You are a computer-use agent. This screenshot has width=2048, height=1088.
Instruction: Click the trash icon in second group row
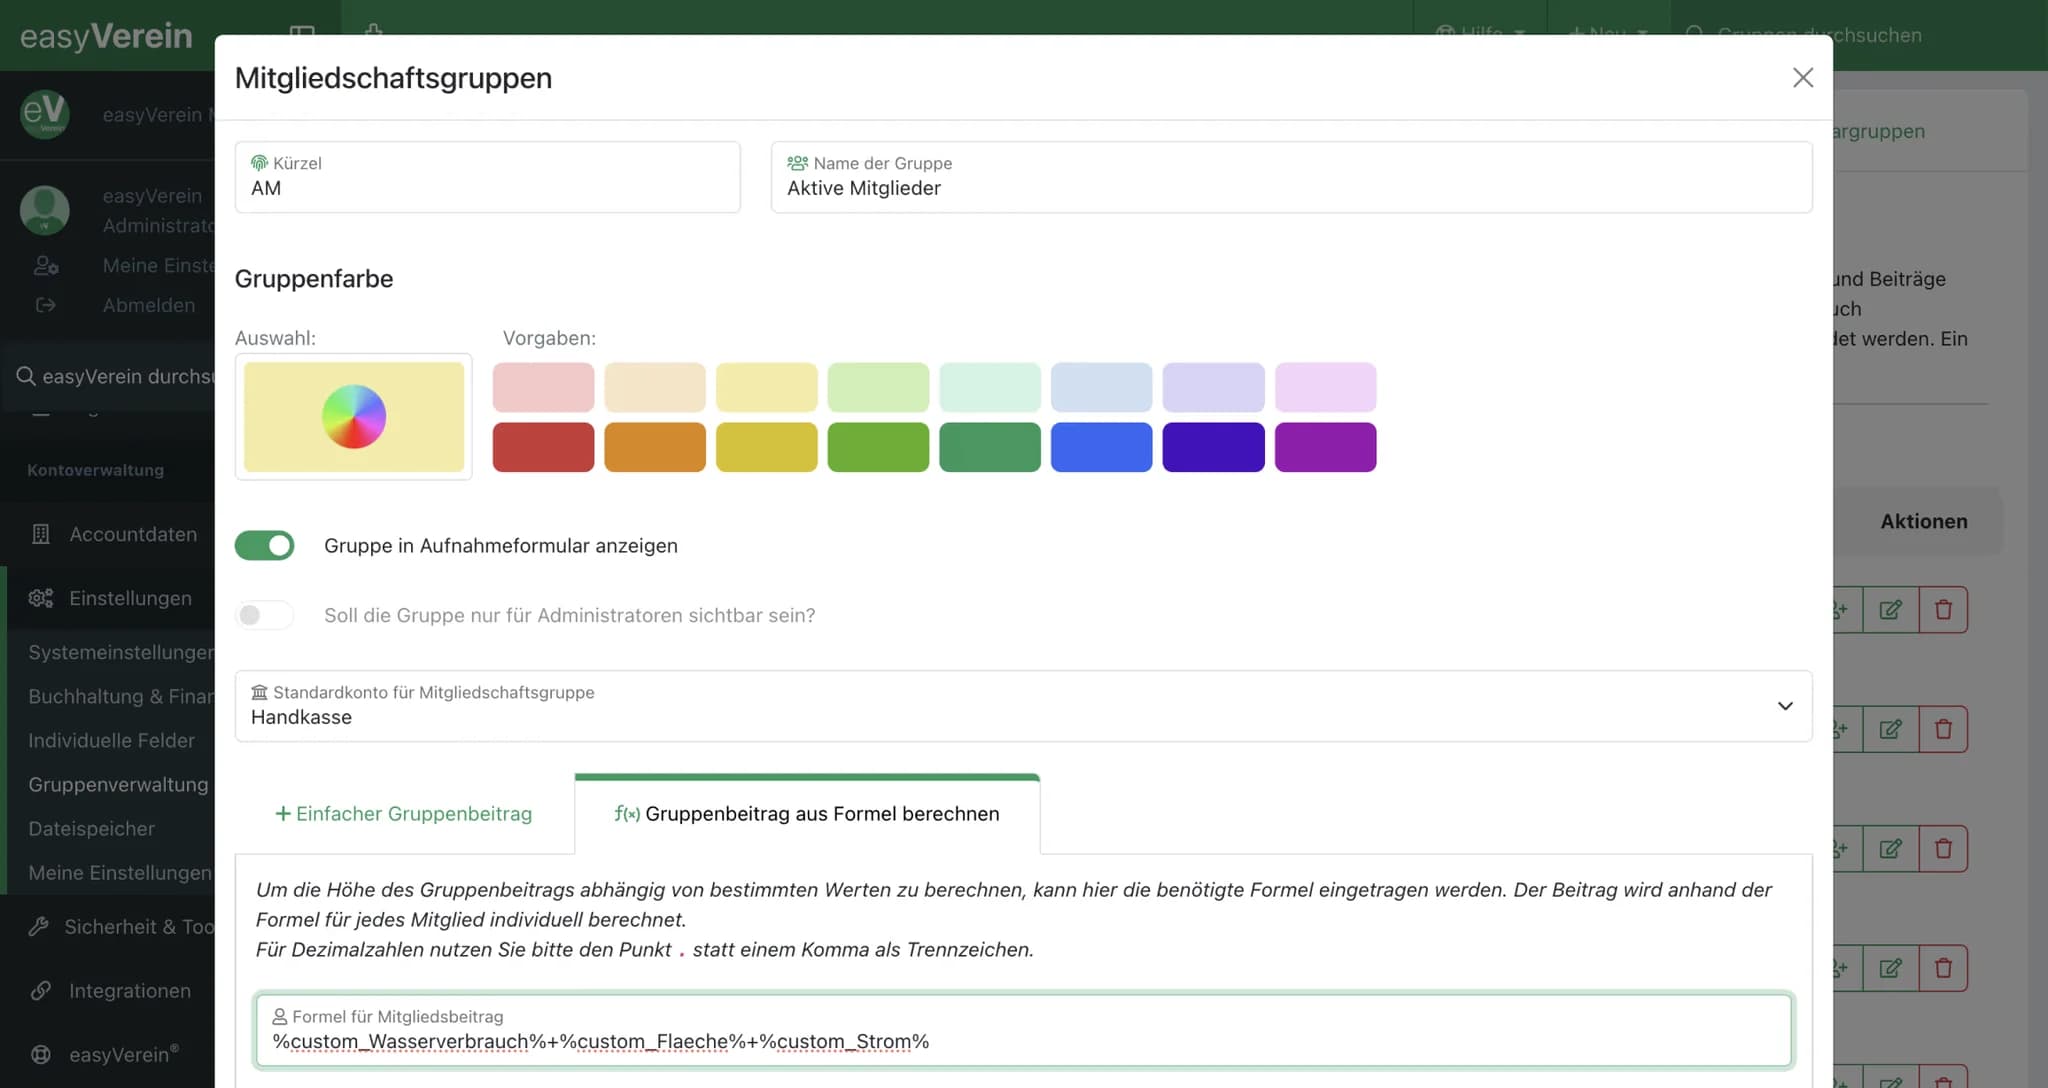click(x=1943, y=729)
